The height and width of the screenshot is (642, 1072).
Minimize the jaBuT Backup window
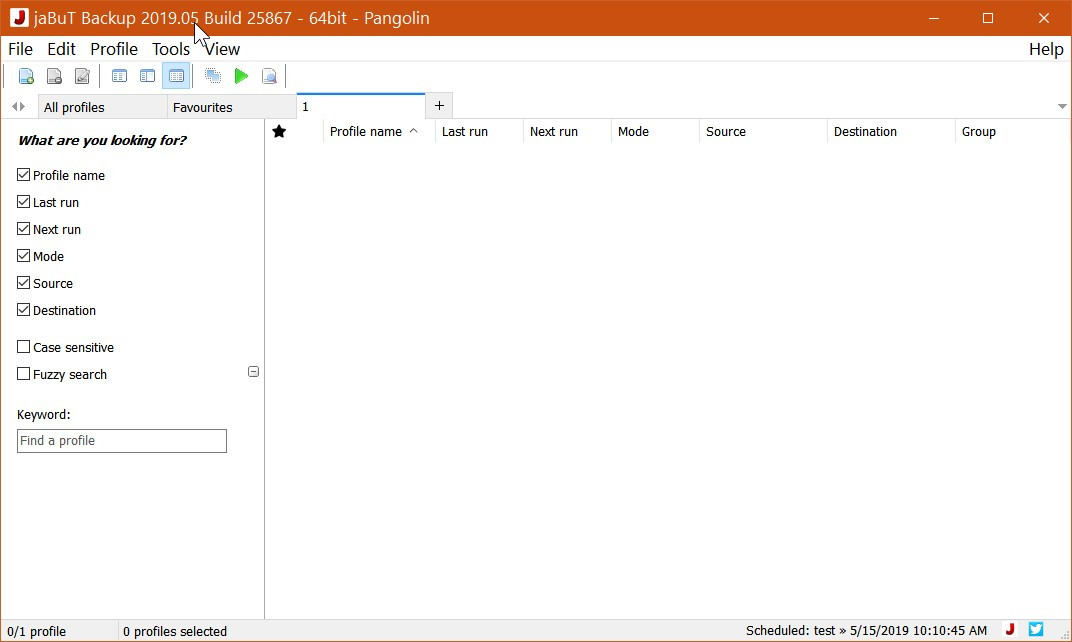934,18
